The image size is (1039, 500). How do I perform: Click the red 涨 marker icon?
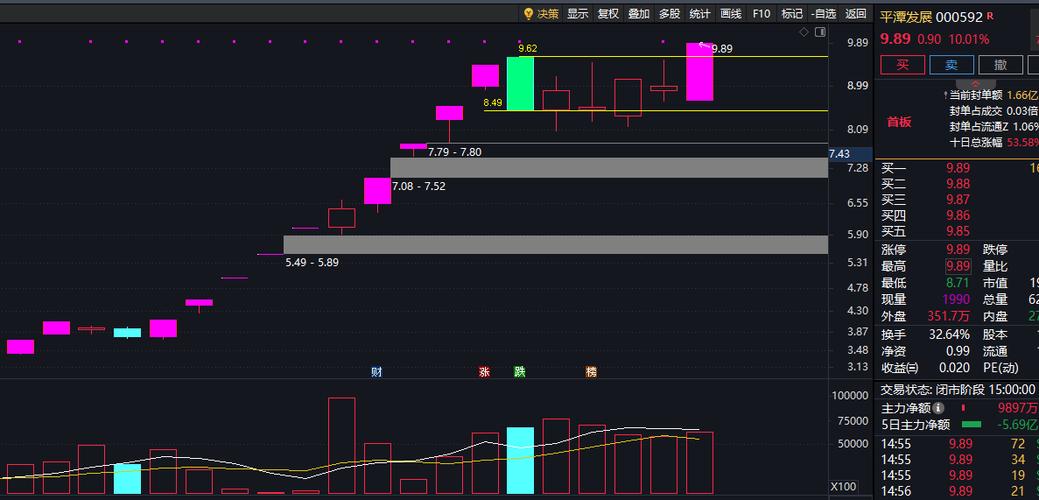[484, 372]
